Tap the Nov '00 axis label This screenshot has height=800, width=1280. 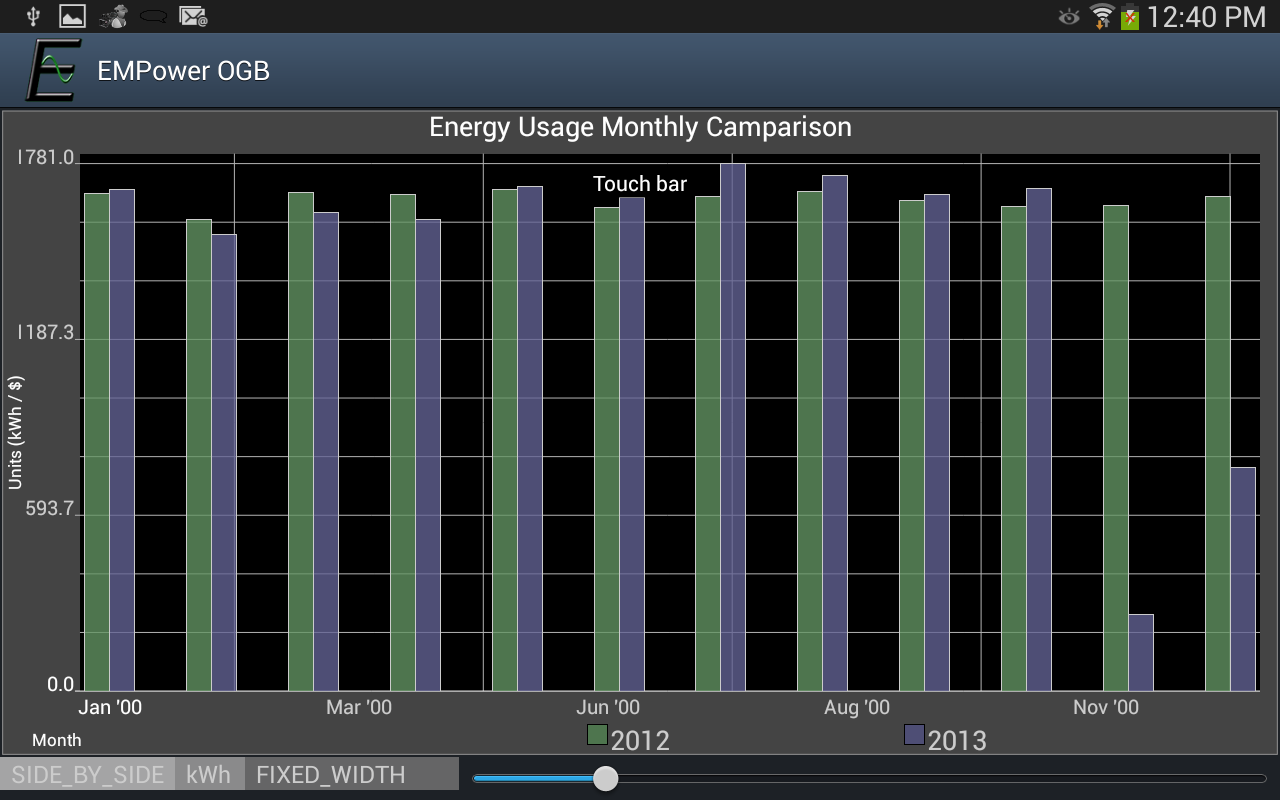click(1106, 708)
